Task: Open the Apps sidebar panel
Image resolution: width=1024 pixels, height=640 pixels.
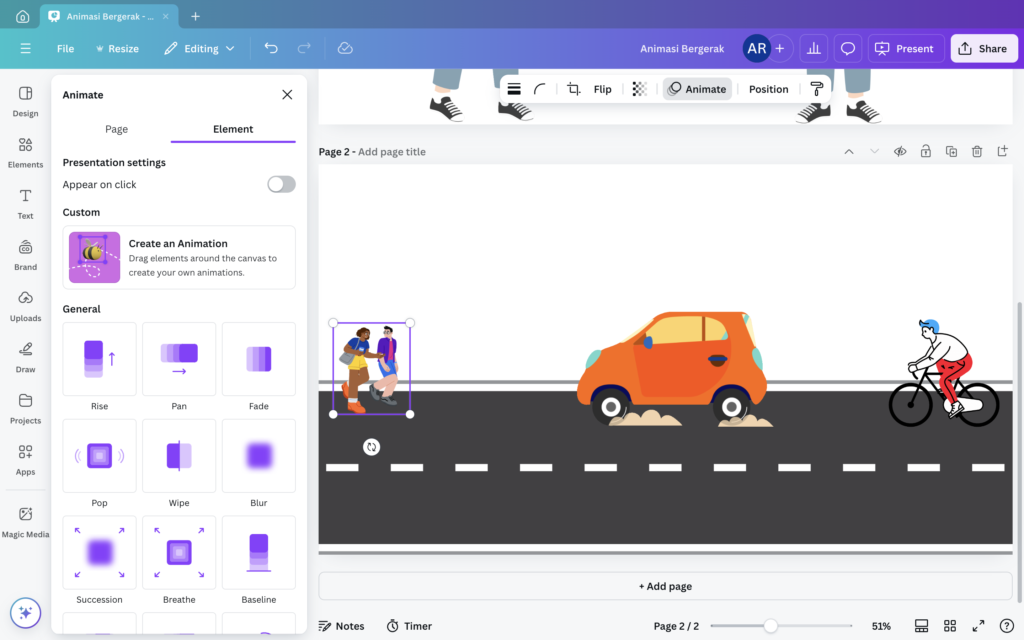Action: point(25,460)
